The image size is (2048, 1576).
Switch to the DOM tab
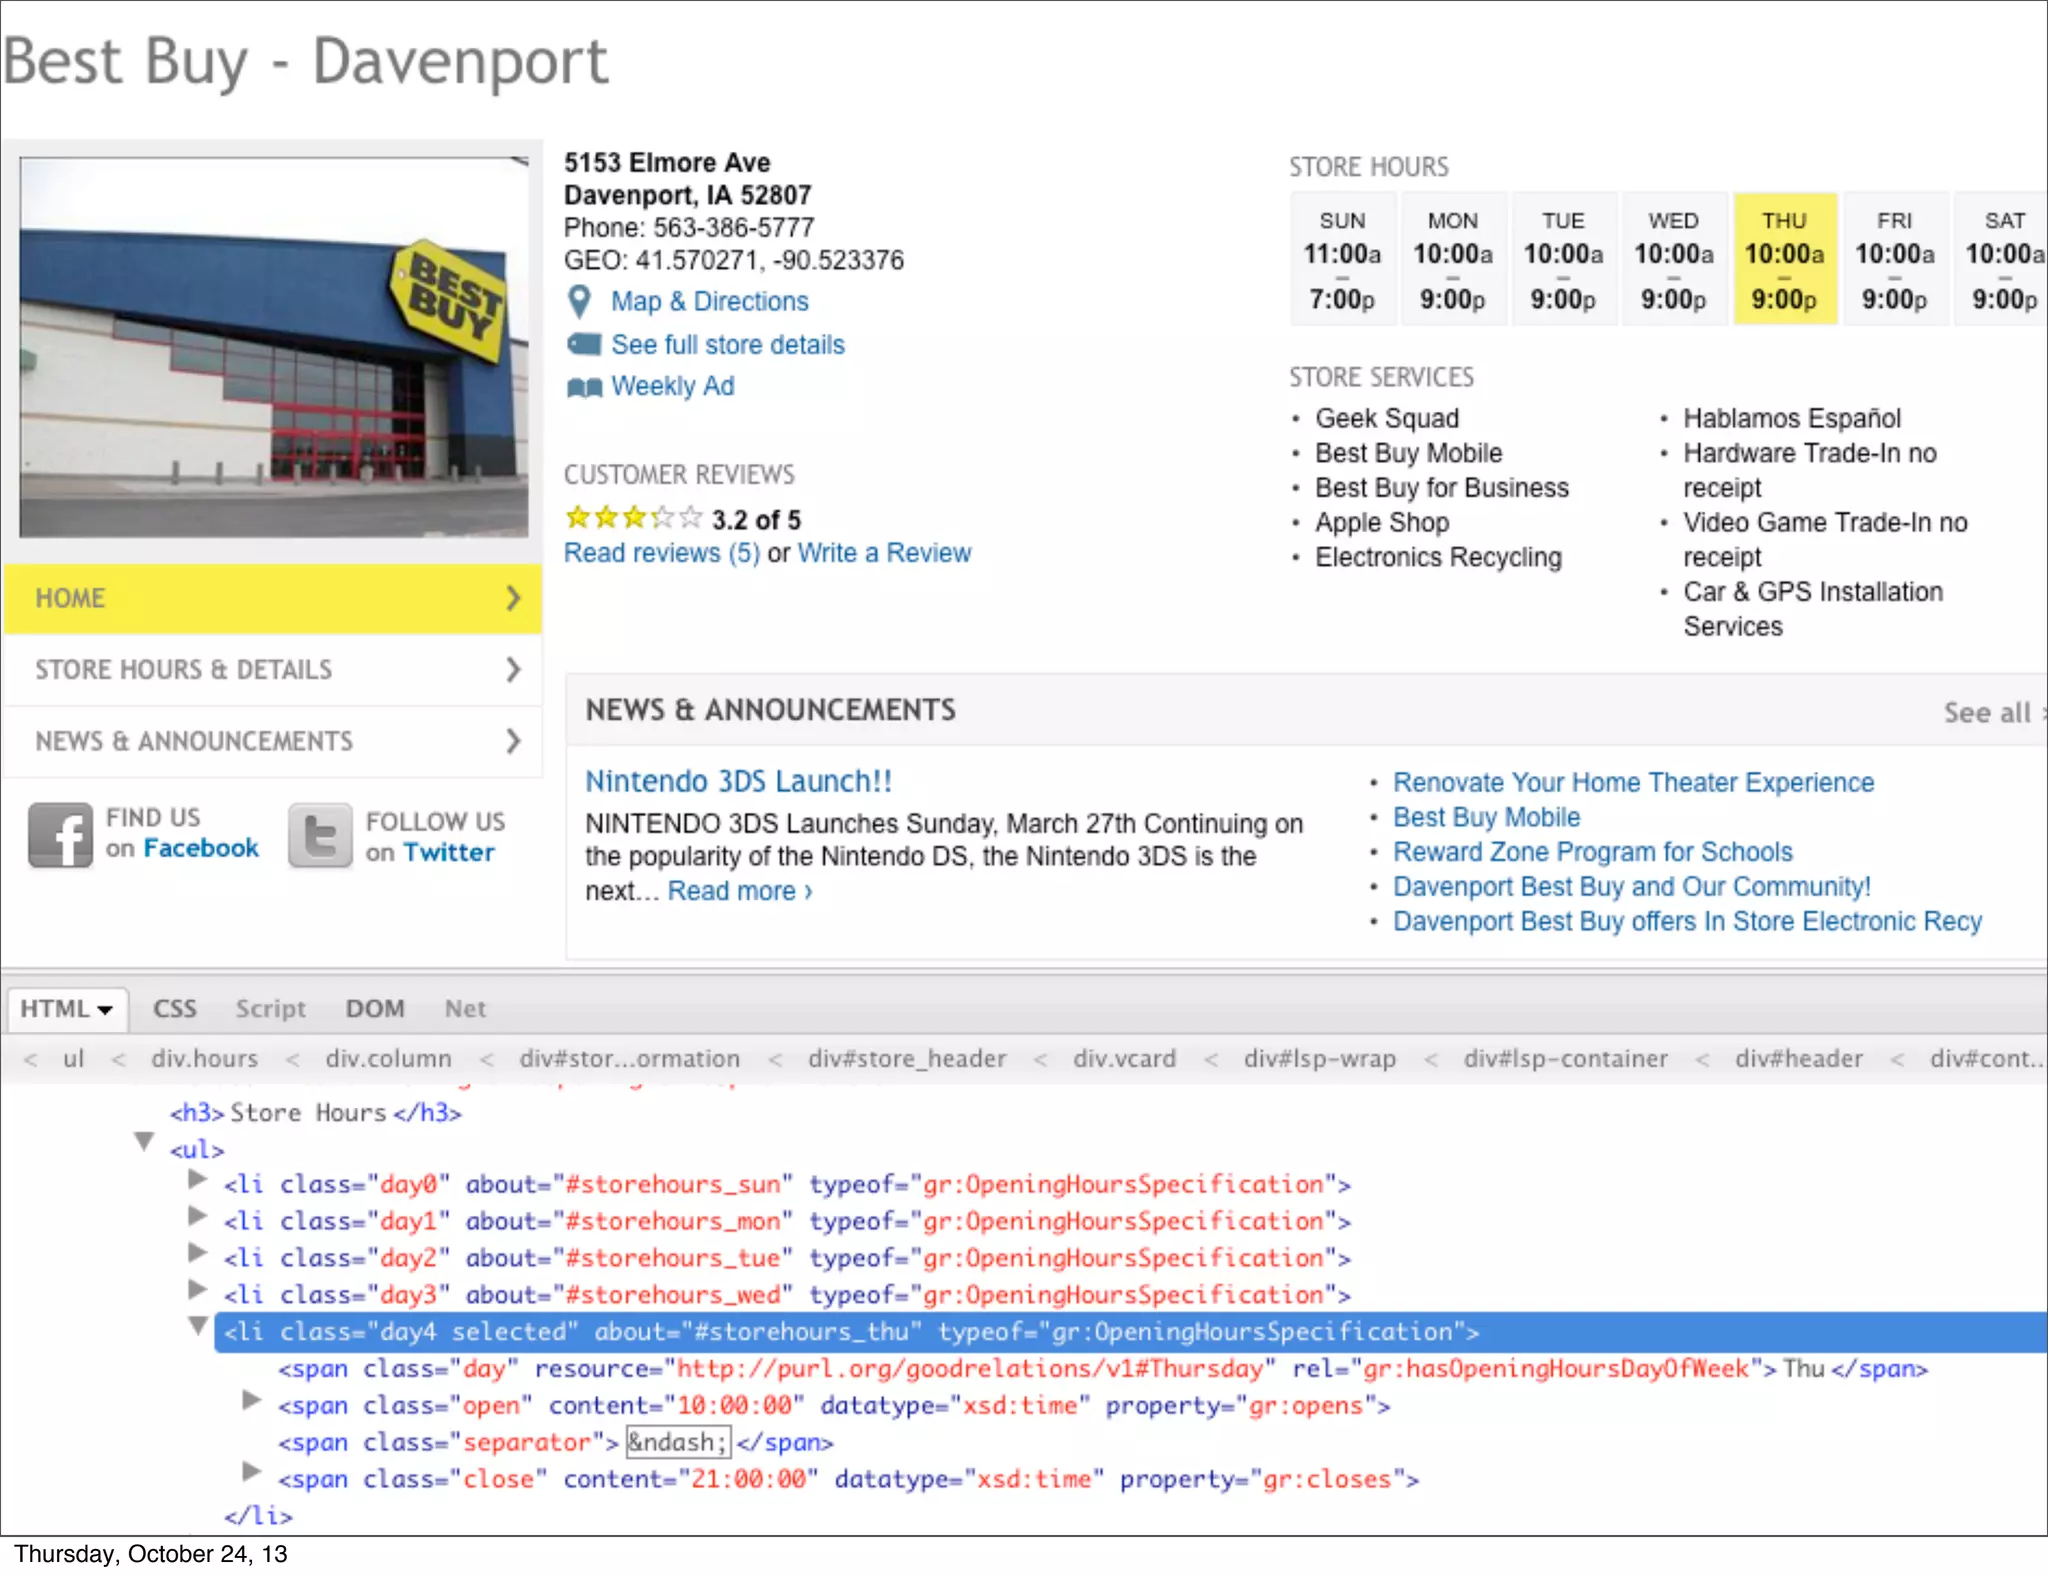375,1008
